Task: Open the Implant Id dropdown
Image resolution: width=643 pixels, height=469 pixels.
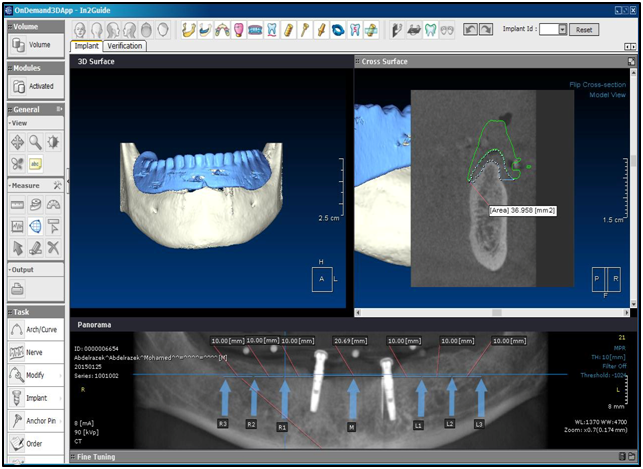Action: (x=562, y=30)
